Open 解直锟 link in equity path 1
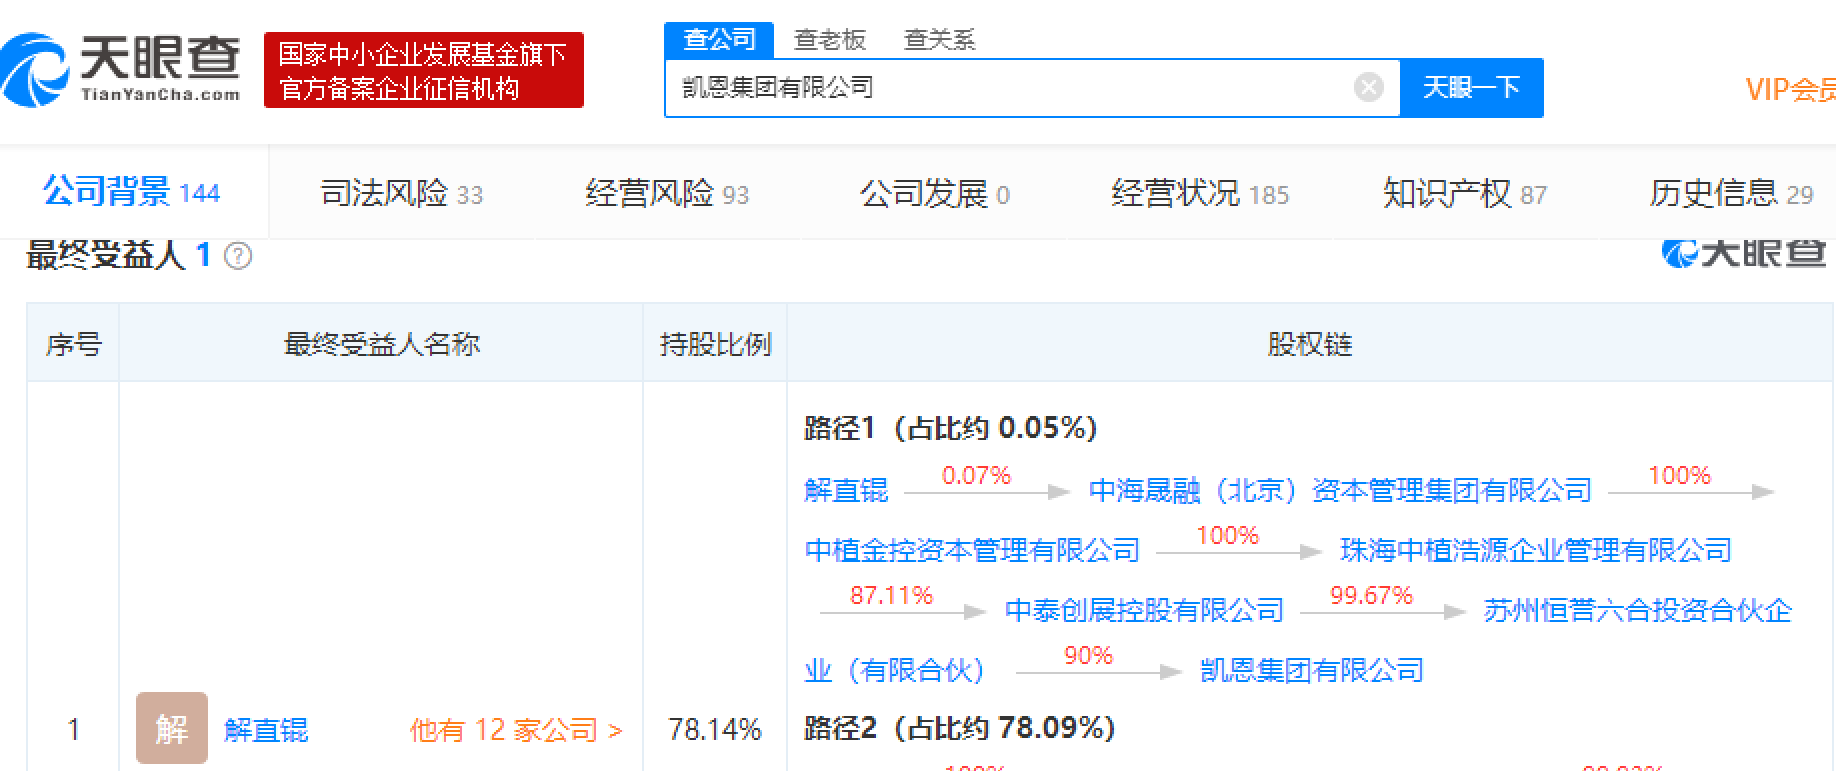This screenshot has width=1836, height=771. tap(846, 490)
